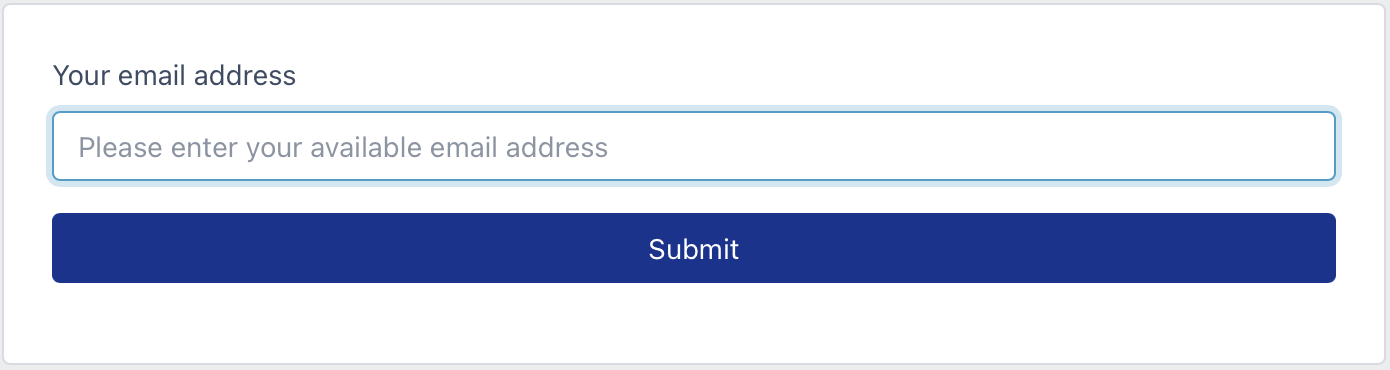Click the Submit button
This screenshot has height=370, width=1390.
tap(694, 248)
